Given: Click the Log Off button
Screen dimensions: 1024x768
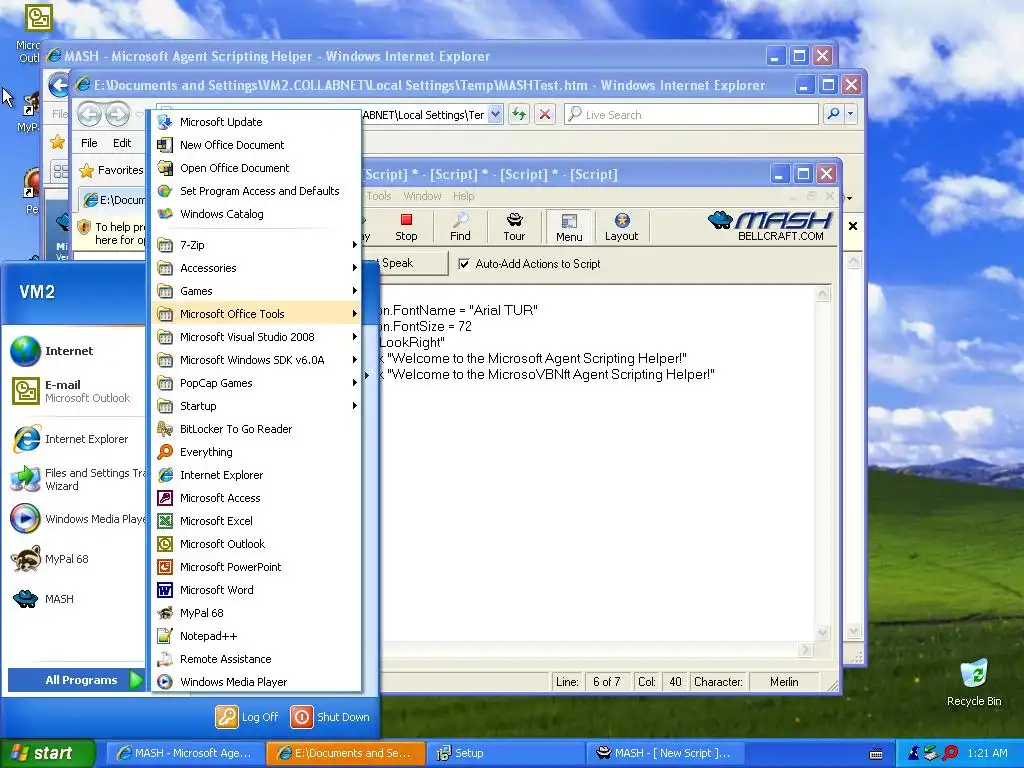Looking at the screenshot, I should pos(248,717).
